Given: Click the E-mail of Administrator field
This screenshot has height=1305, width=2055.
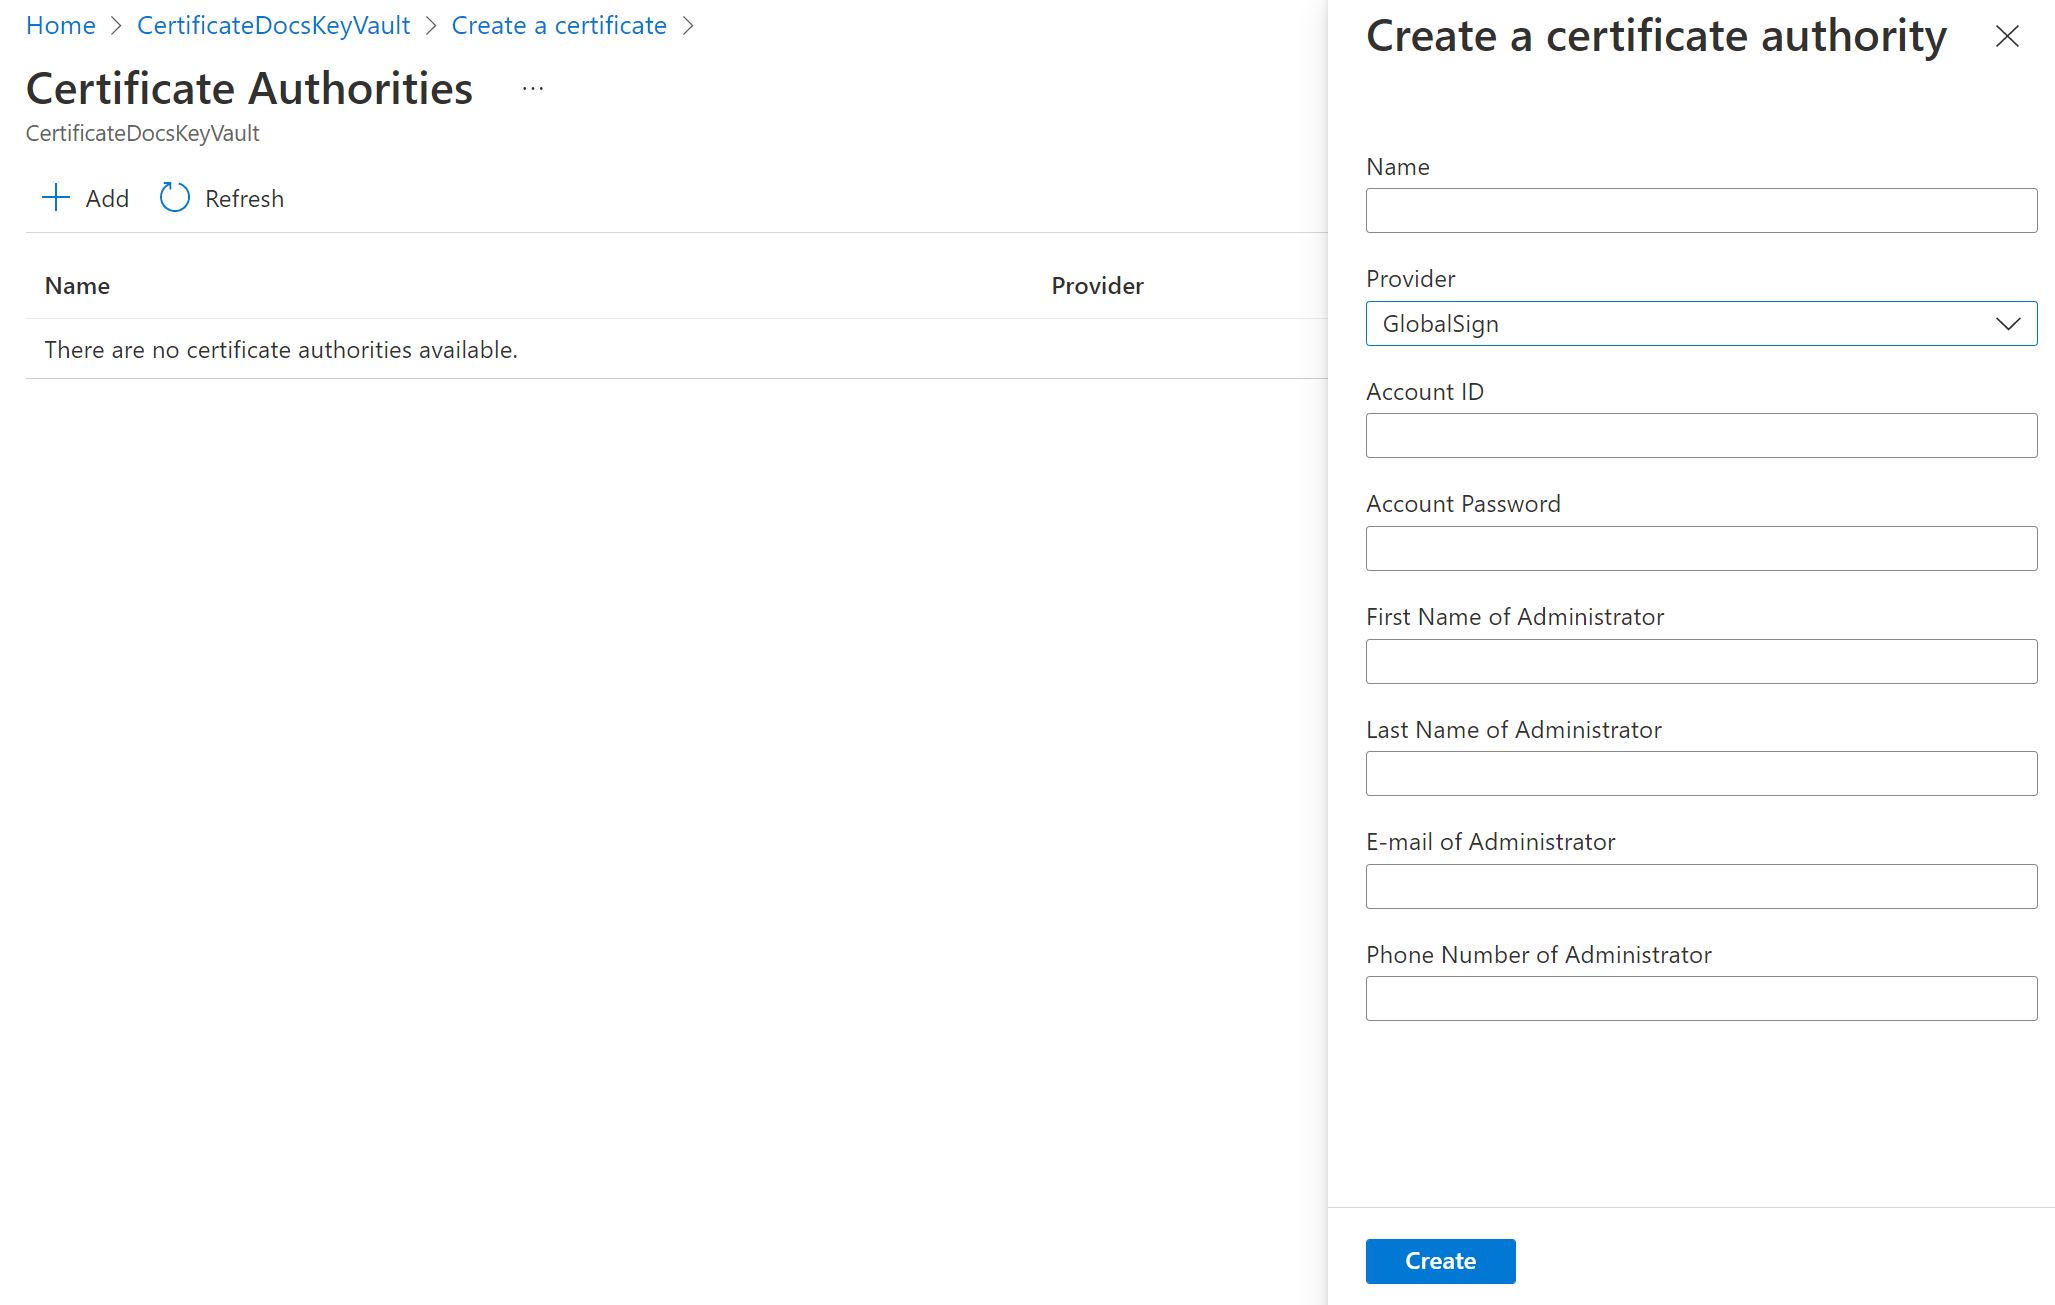Looking at the screenshot, I should coord(1702,887).
